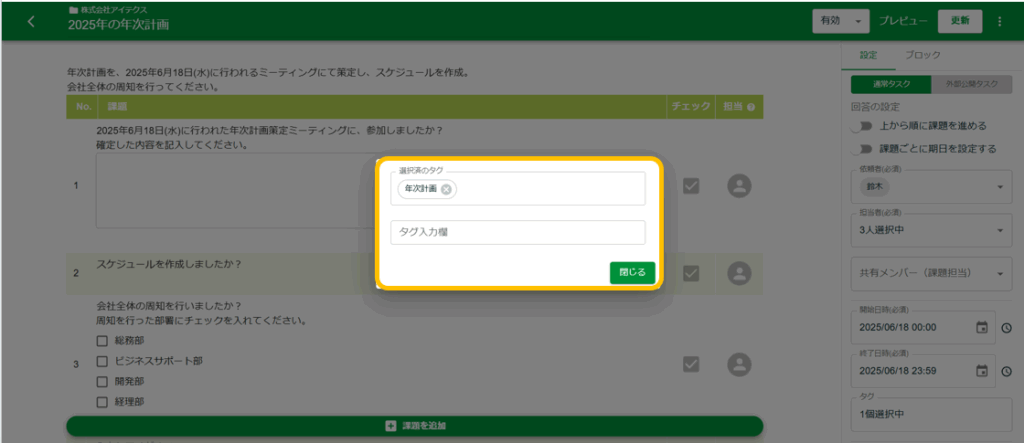Click the 更新 button

coord(960,21)
